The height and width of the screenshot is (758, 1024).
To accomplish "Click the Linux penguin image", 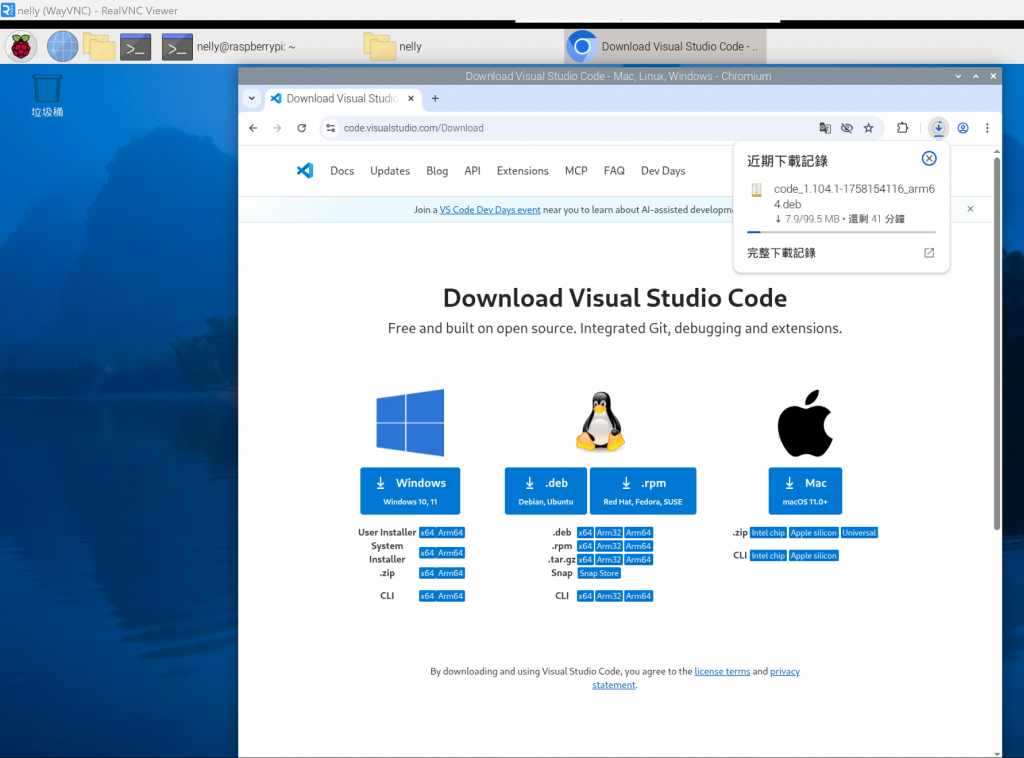I will pos(600,422).
